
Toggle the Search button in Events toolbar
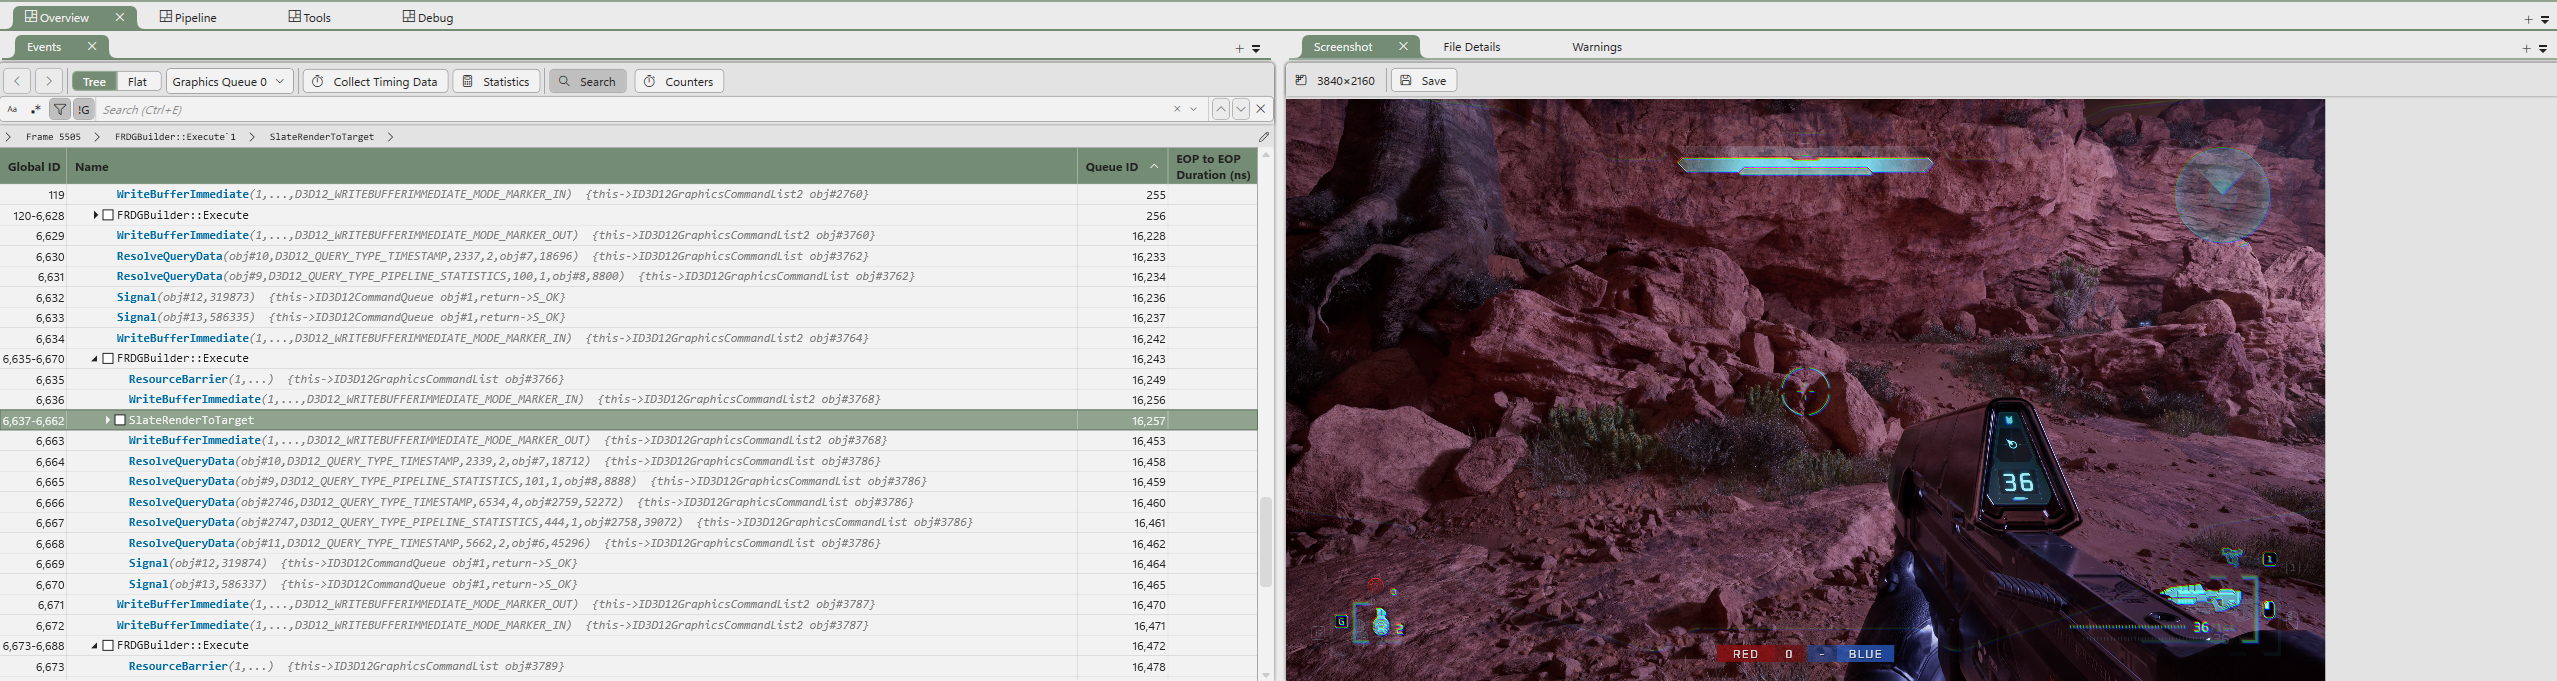[588, 81]
